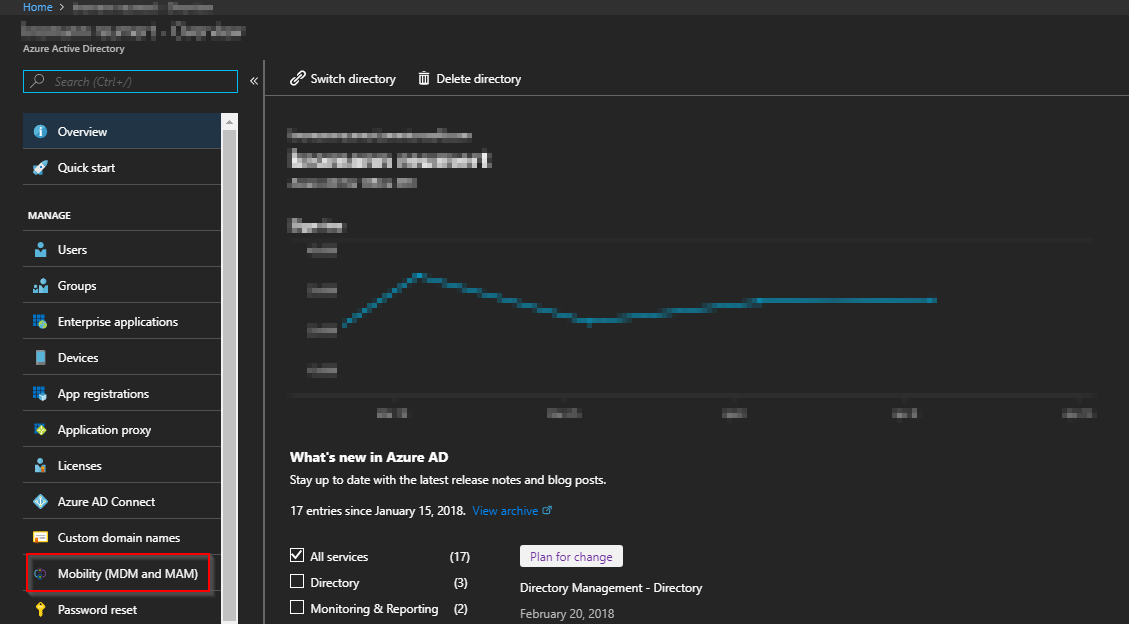Check the Monitoring & Reporting checkbox
The height and width of the screenshot is (624, 1129).
pos(297,607)
